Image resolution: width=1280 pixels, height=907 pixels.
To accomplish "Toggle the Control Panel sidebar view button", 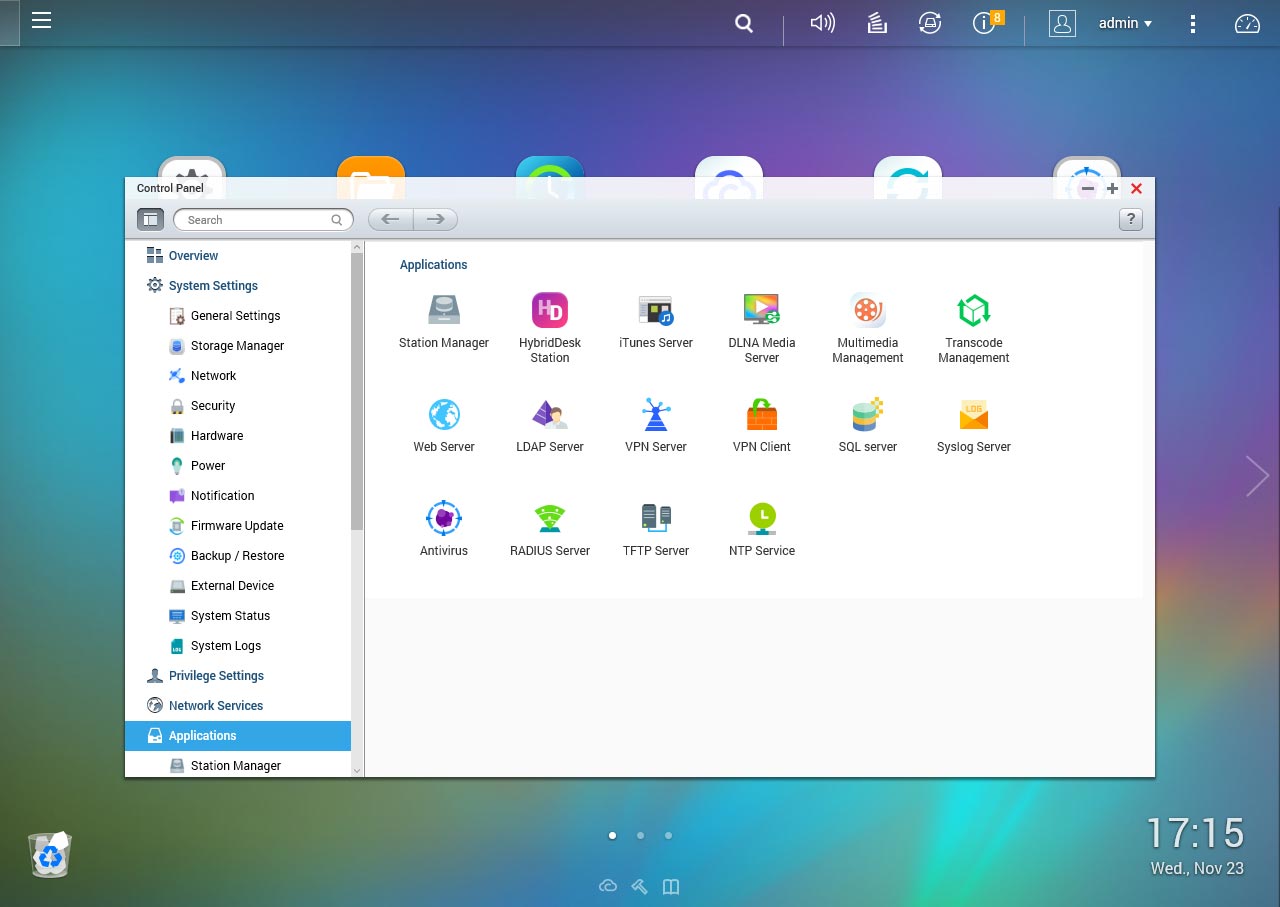I will point(150,219).
